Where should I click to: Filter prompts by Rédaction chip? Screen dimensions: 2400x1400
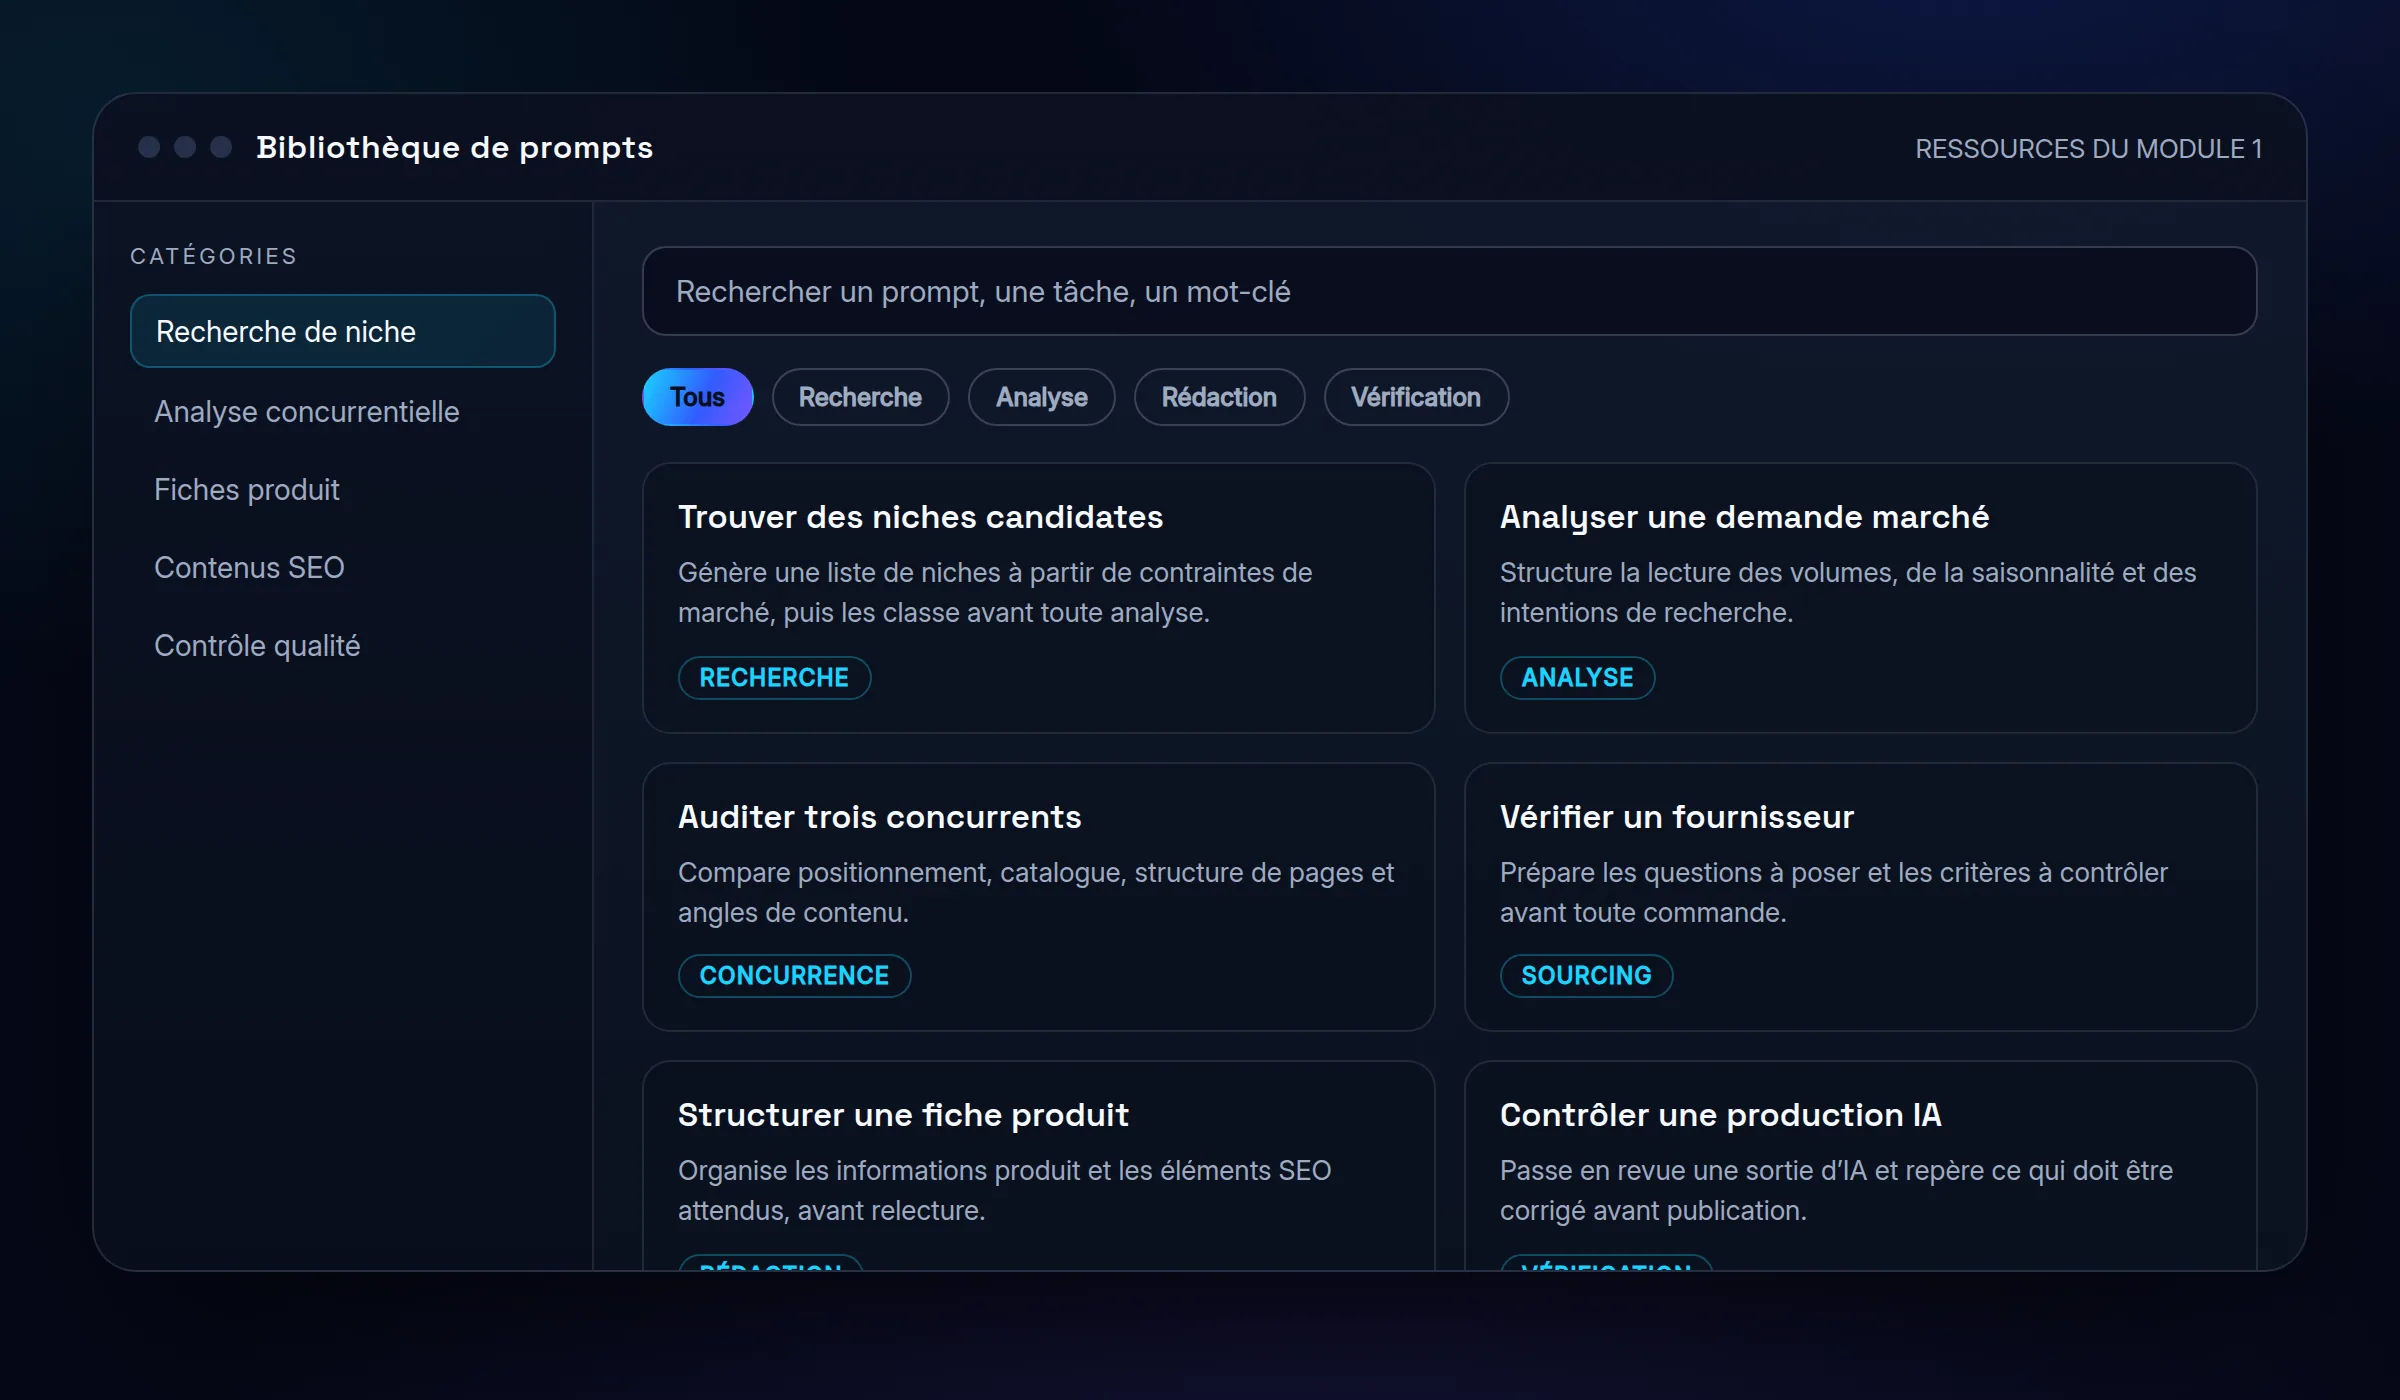tap(1219, 397)
